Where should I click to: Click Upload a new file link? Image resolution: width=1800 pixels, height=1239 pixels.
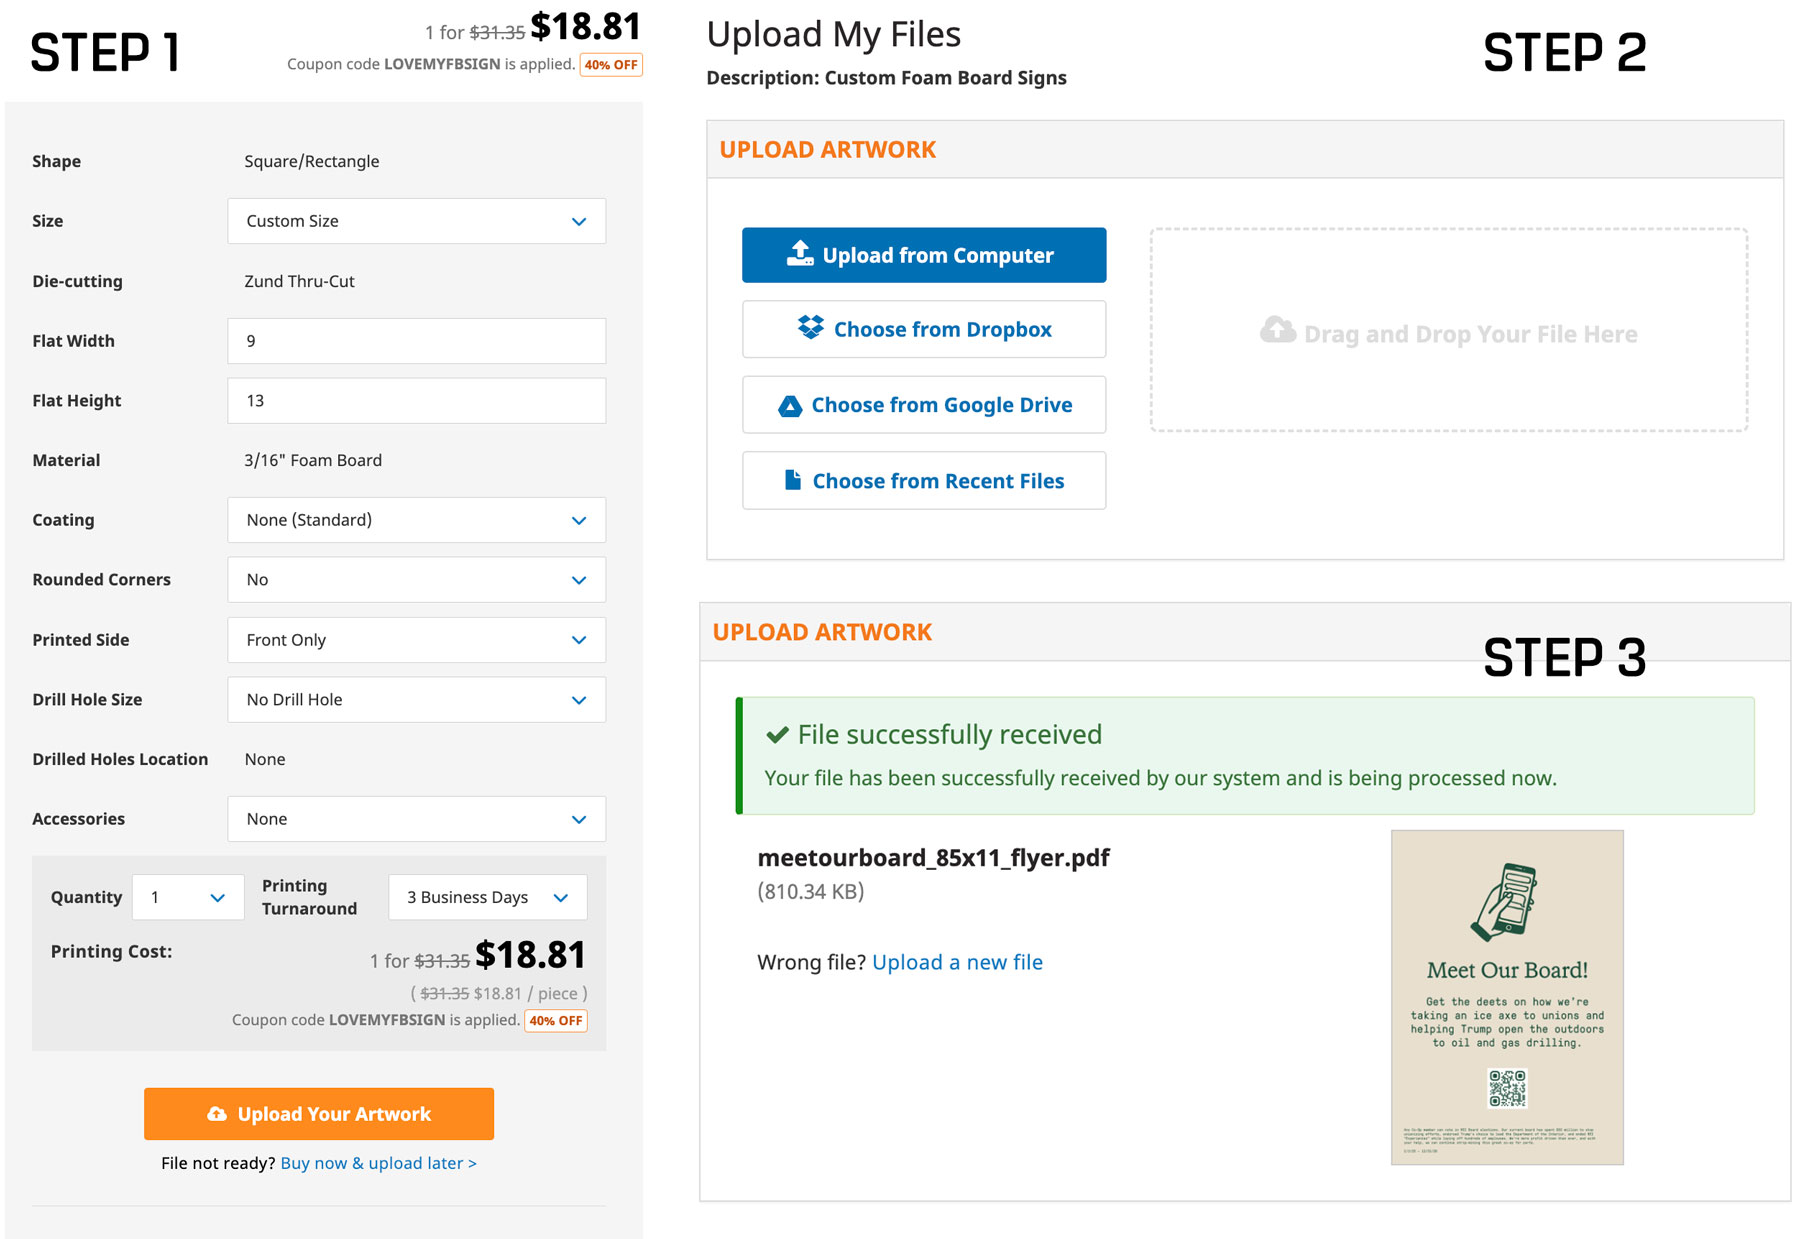(957, 962)
